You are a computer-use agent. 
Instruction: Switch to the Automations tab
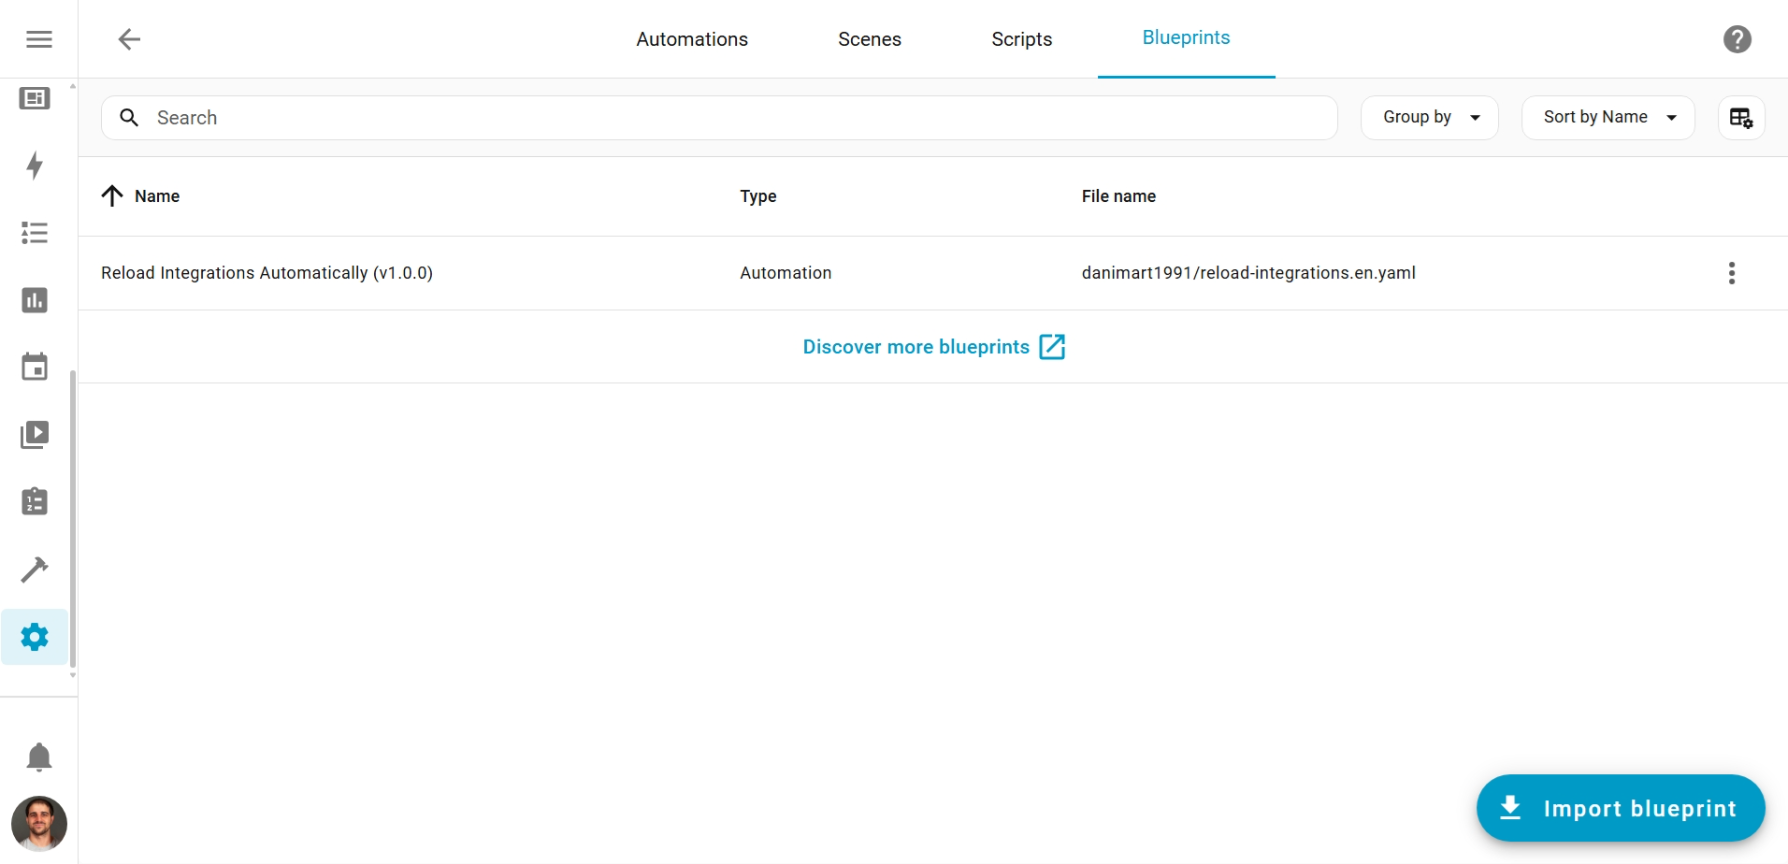[x=692, y=39]
